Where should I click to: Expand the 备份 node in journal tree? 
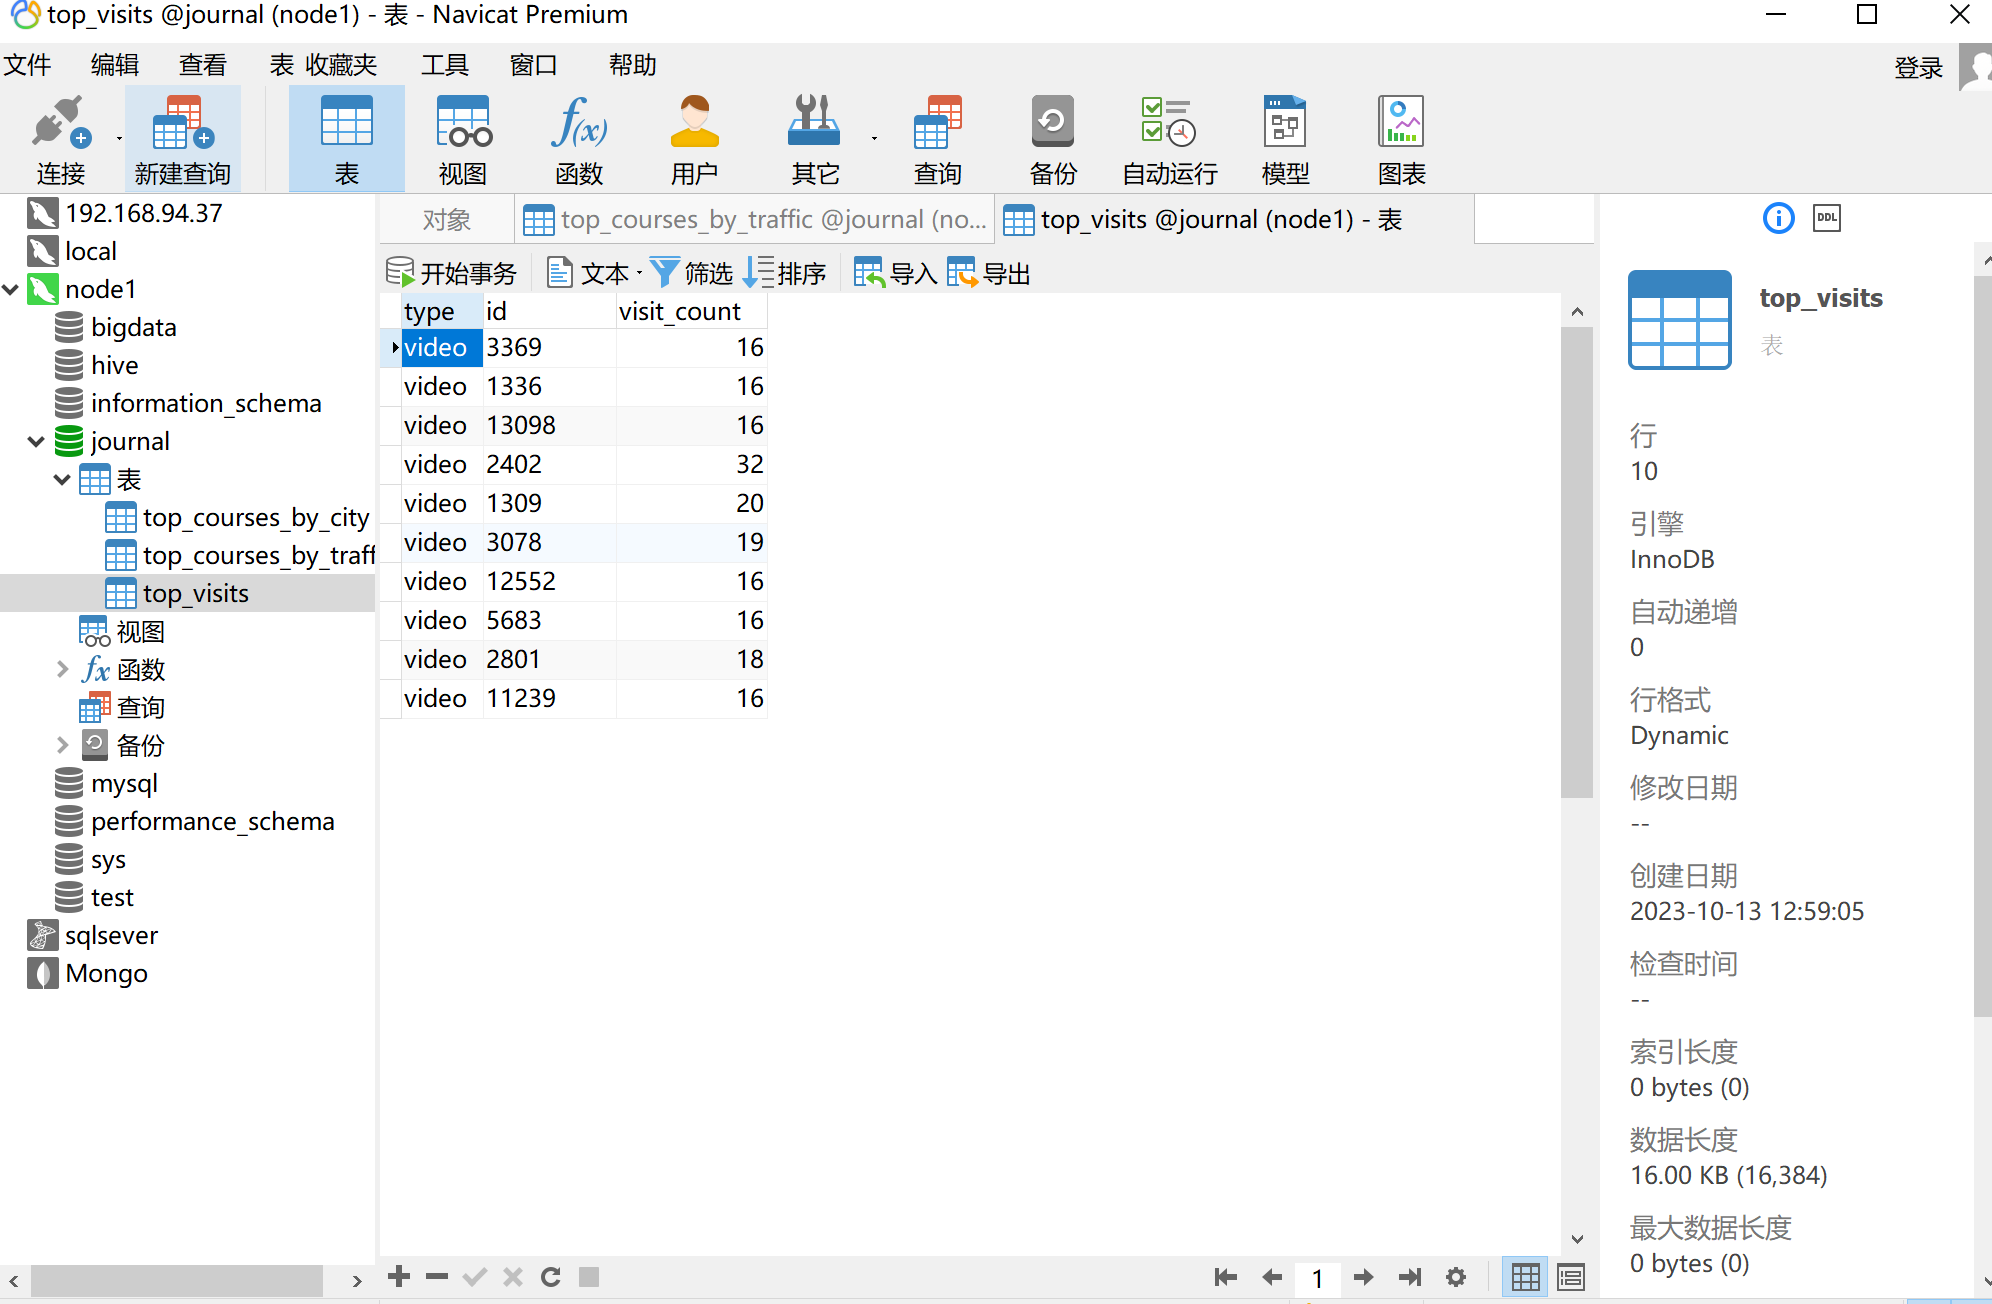coord(62,745)
